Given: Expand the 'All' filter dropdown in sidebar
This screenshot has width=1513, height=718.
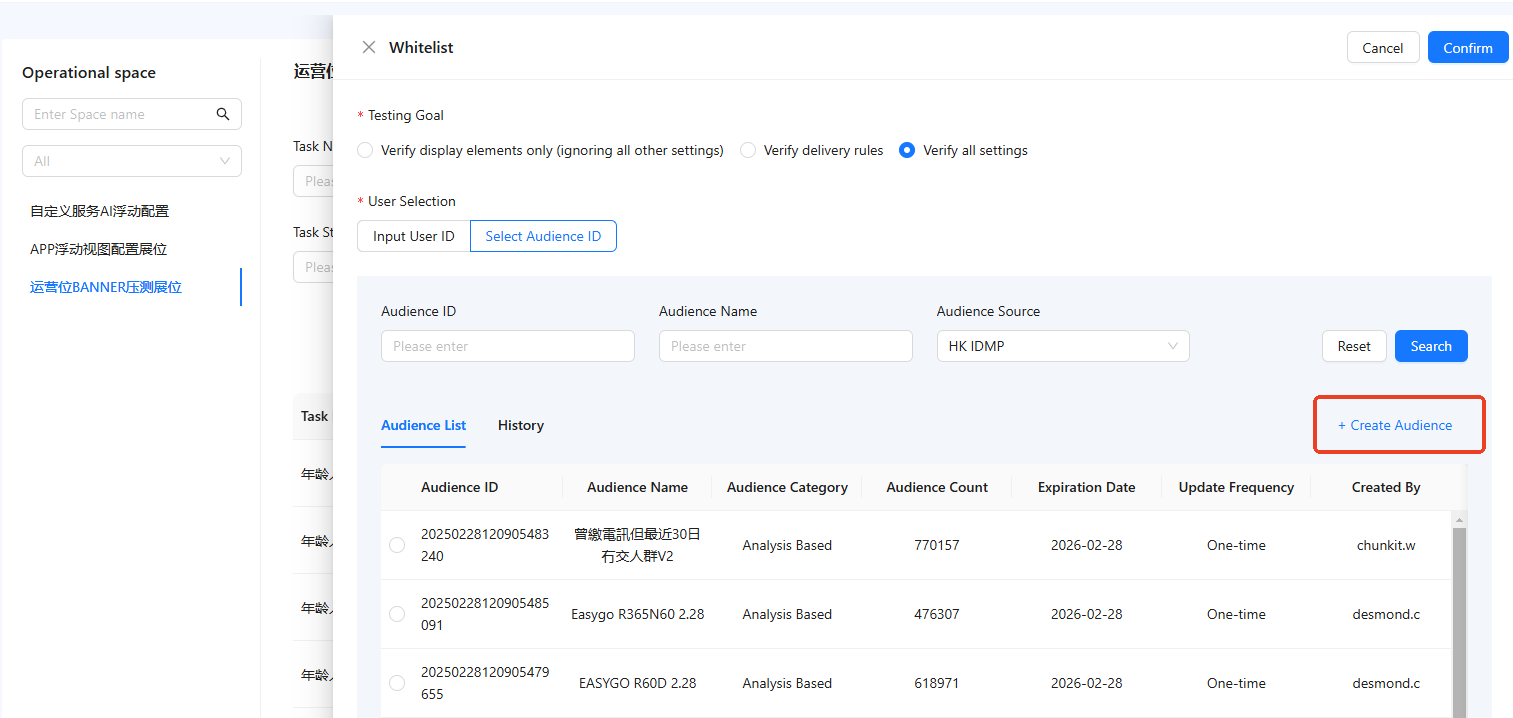Looking at the screenshot, I should click(131, 161).
